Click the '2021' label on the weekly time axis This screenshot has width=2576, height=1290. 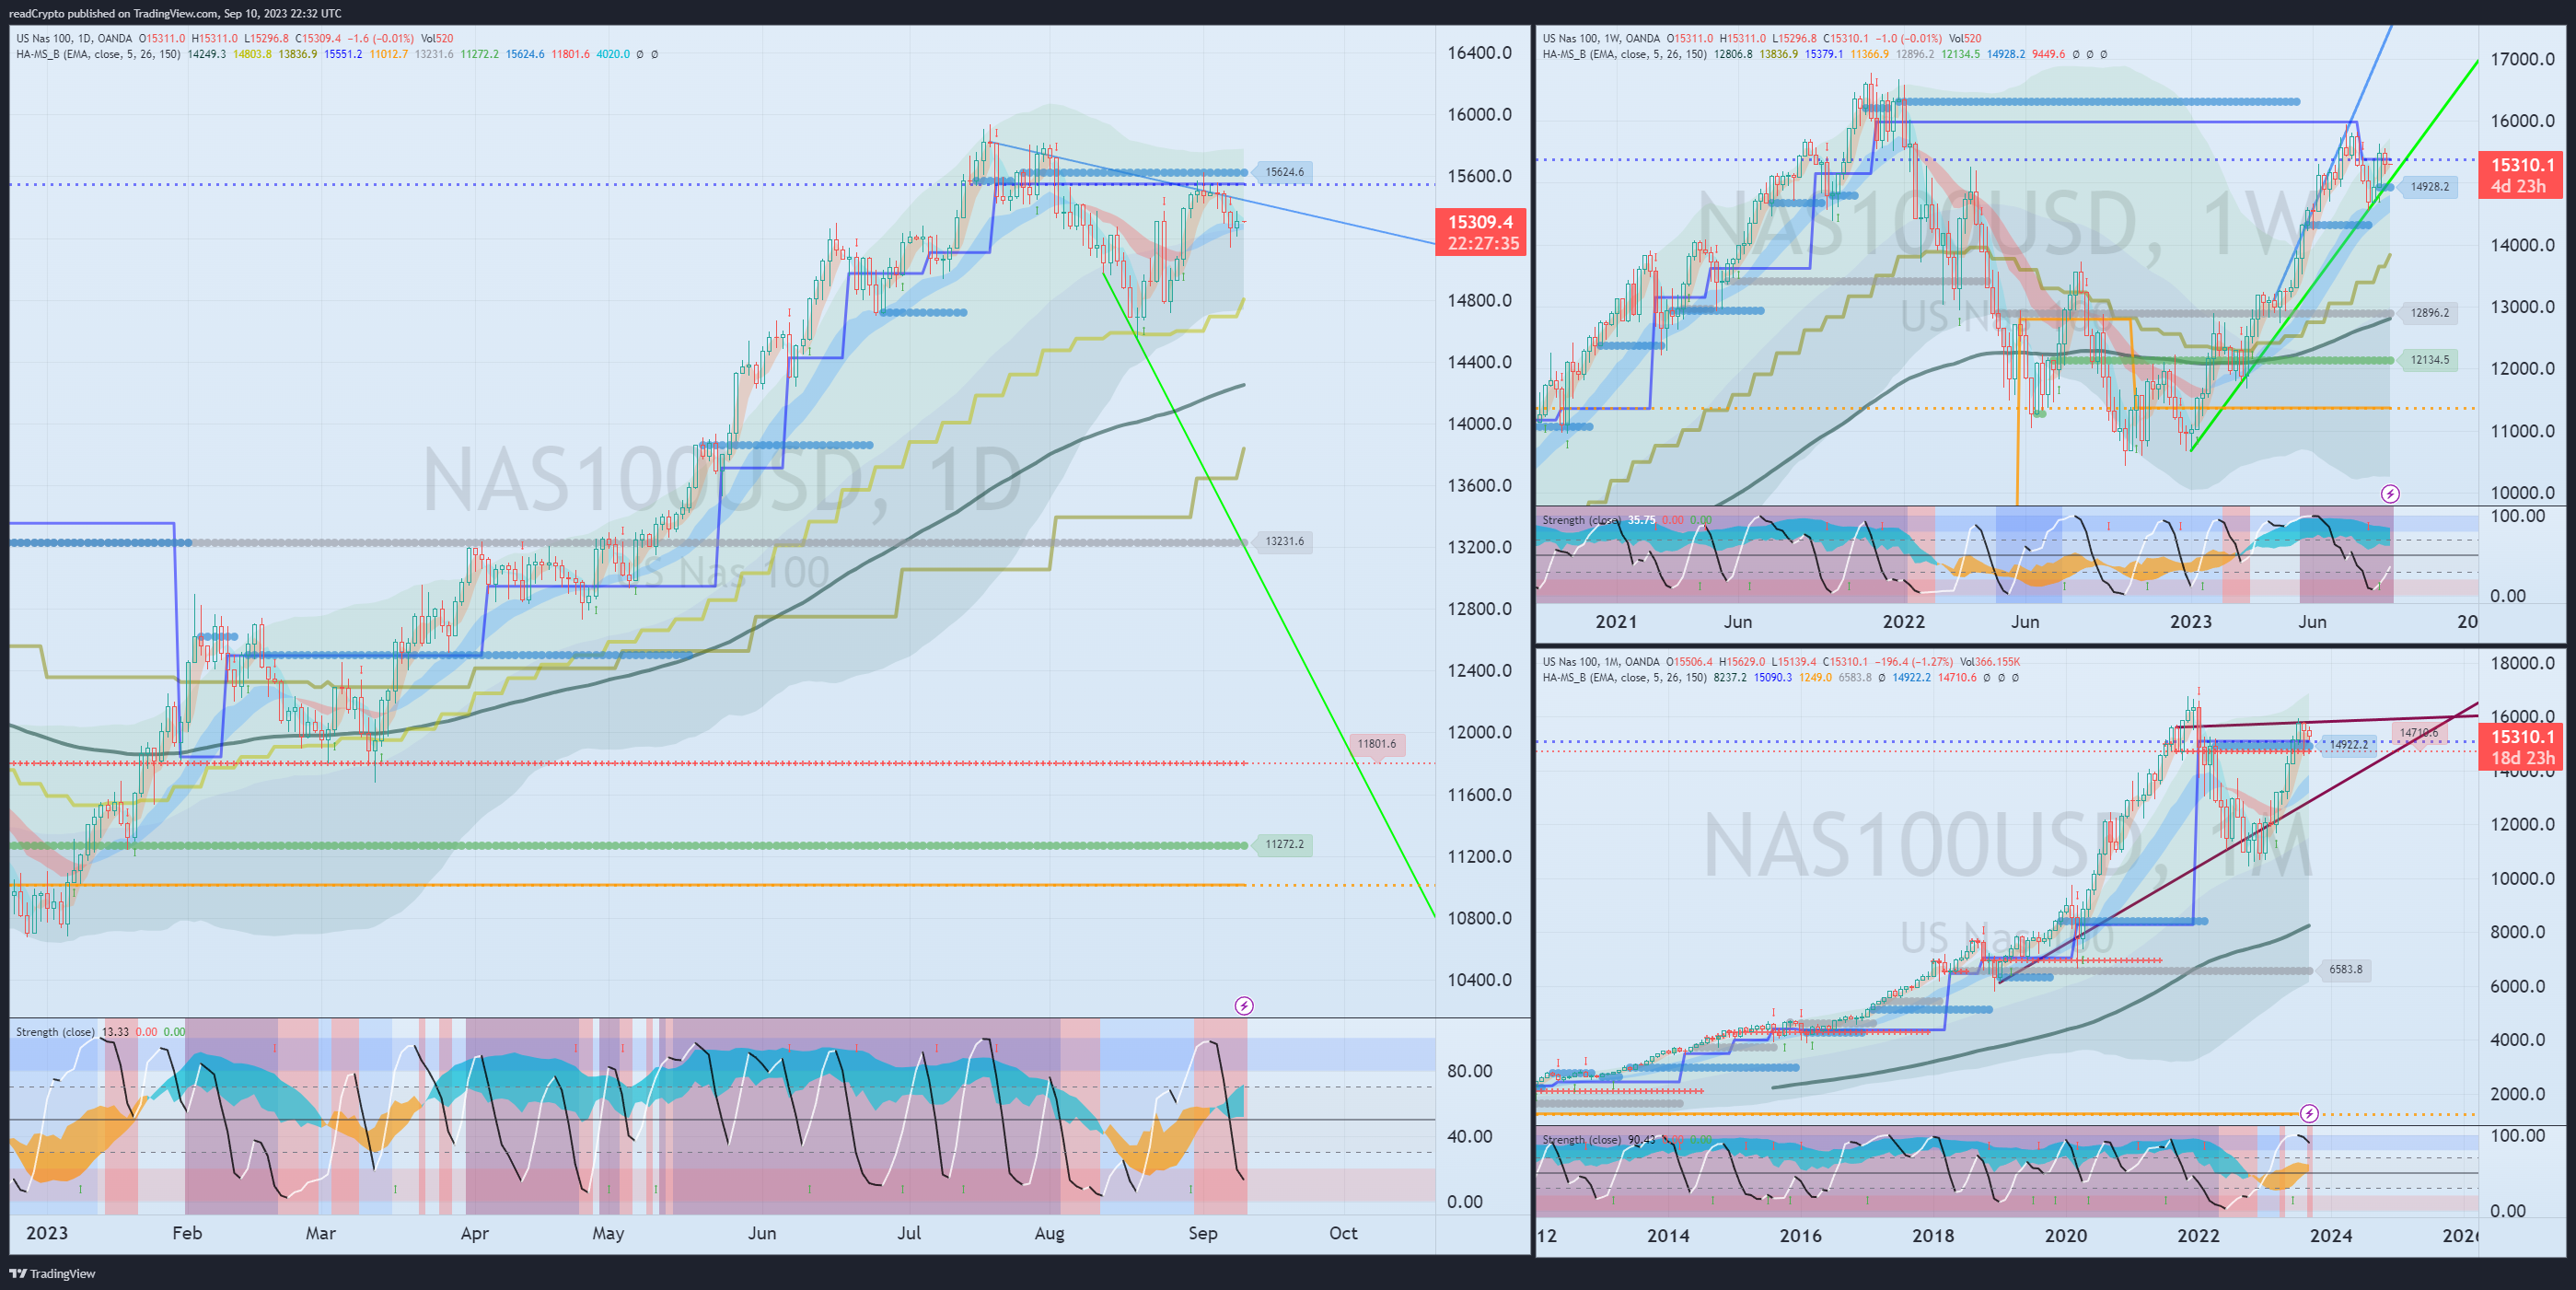pos(1616,622)
